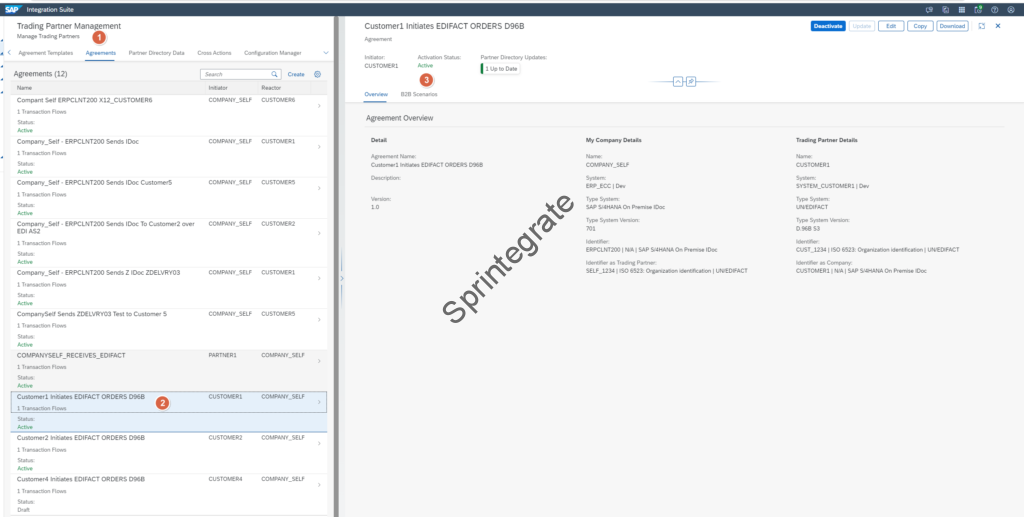
Task: Close the agreement detail panel
Action: 997,26
